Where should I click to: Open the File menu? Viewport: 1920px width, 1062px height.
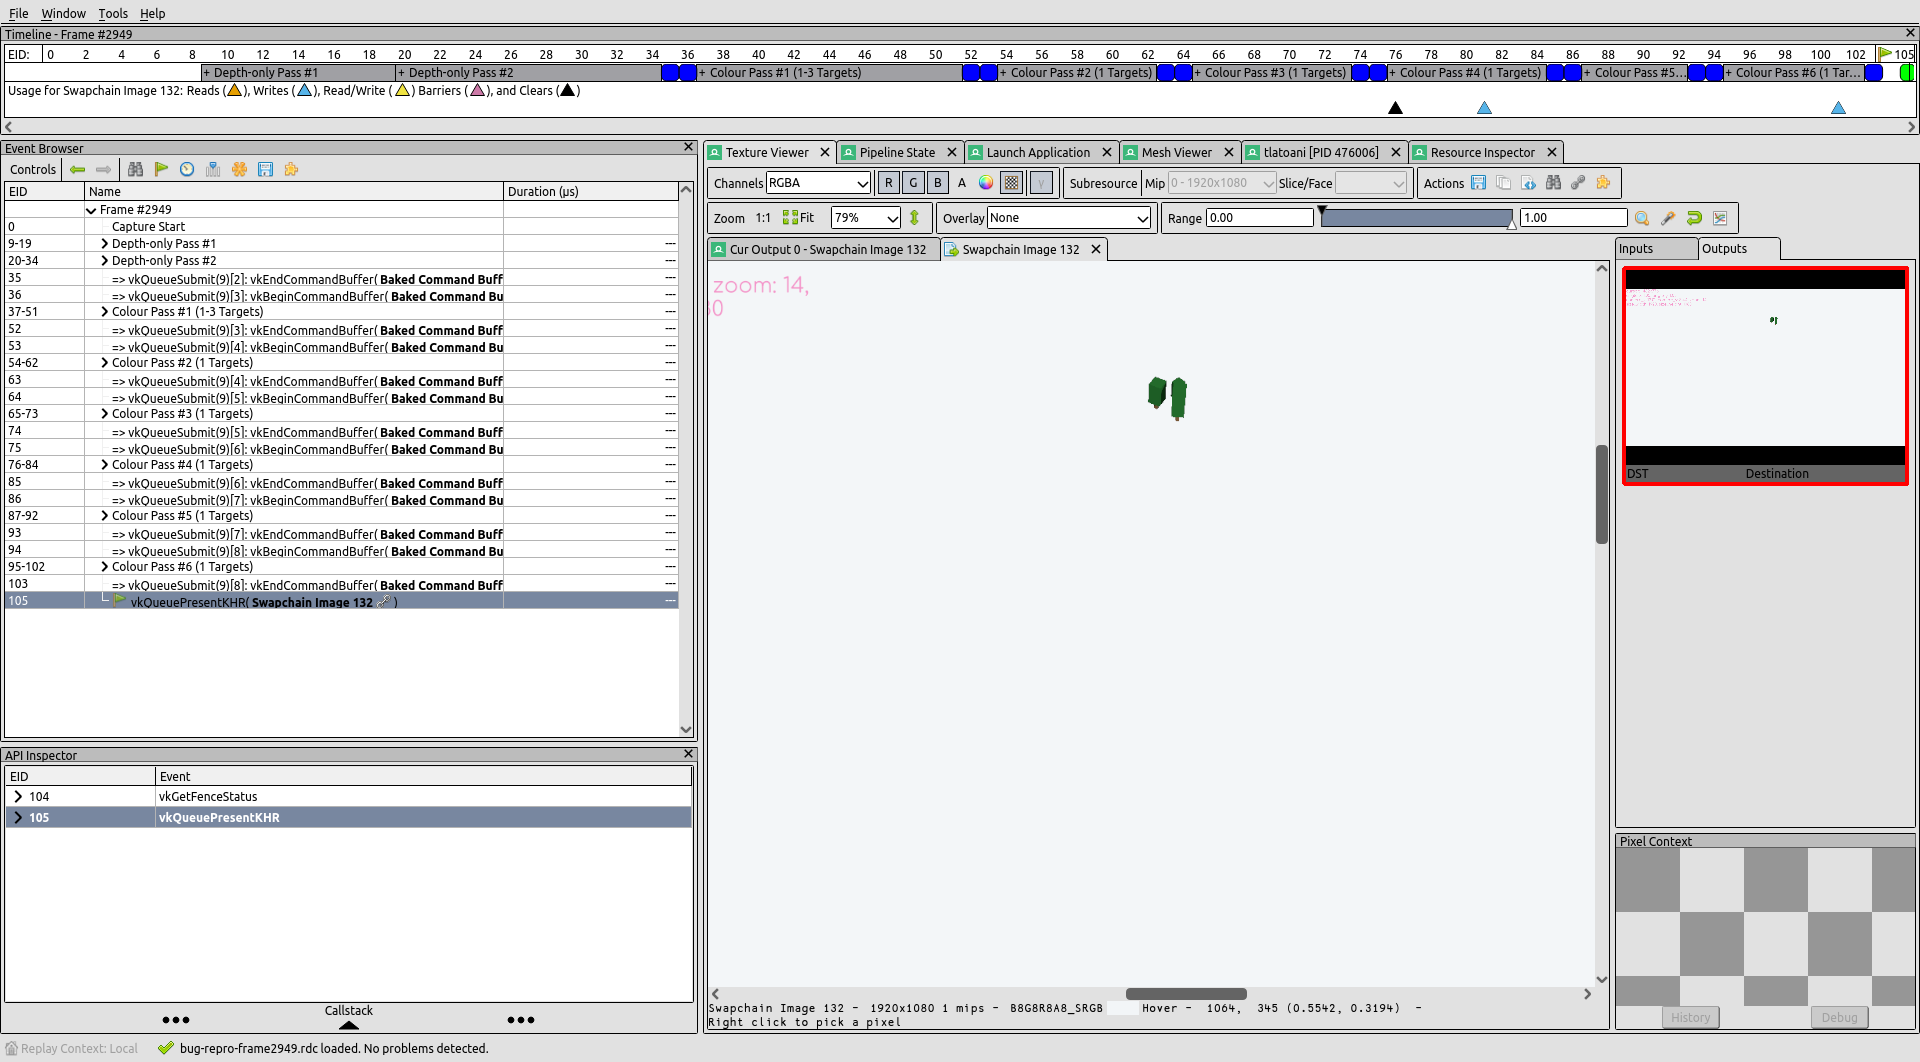[18, 13]
